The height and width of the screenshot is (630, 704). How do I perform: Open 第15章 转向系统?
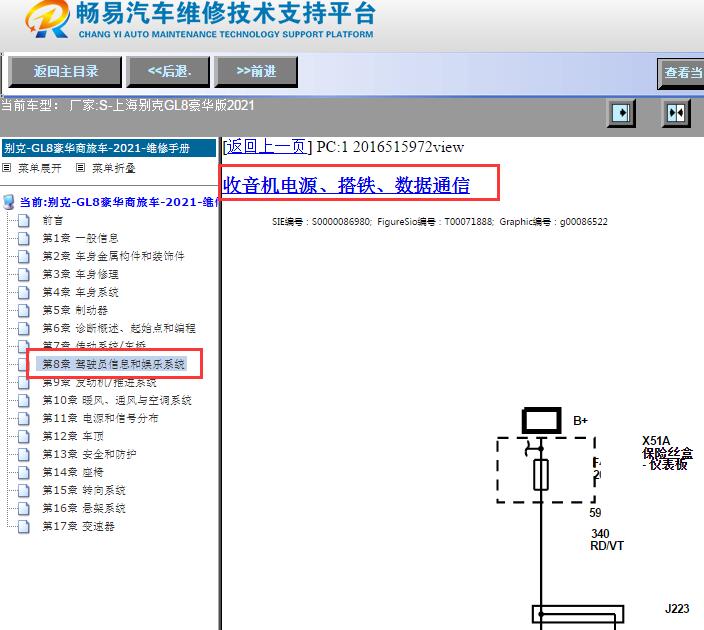tap(84, 490)
